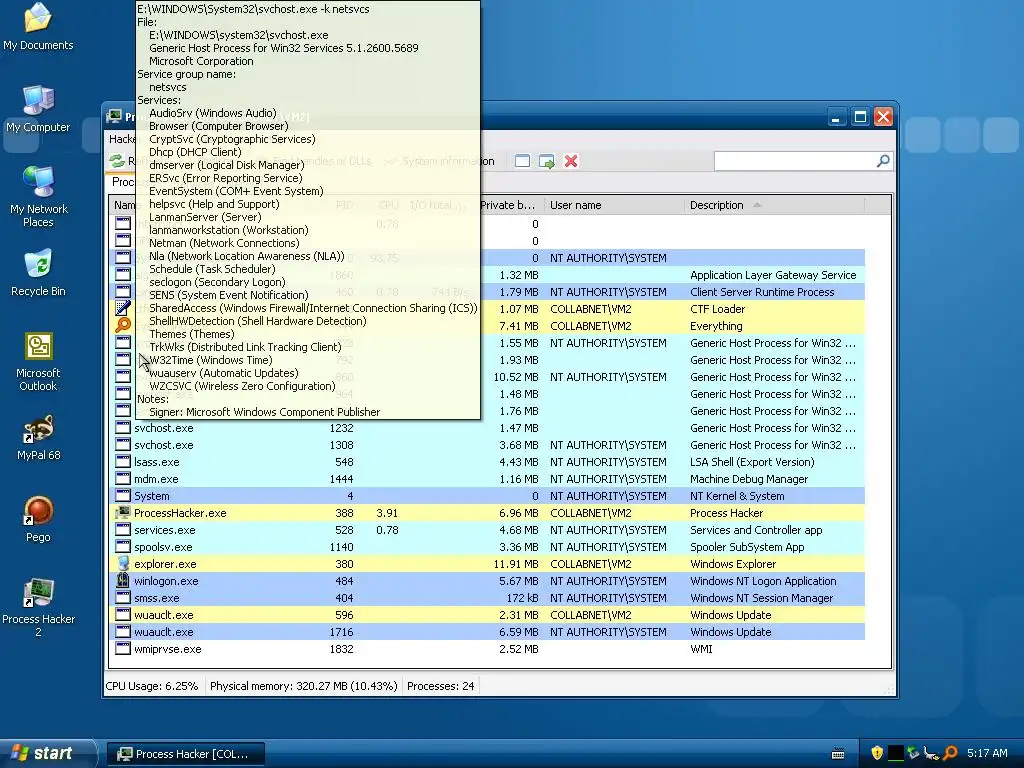
Task: Select Recycle Bin desktop icon
Action: [x=38, y=273]
